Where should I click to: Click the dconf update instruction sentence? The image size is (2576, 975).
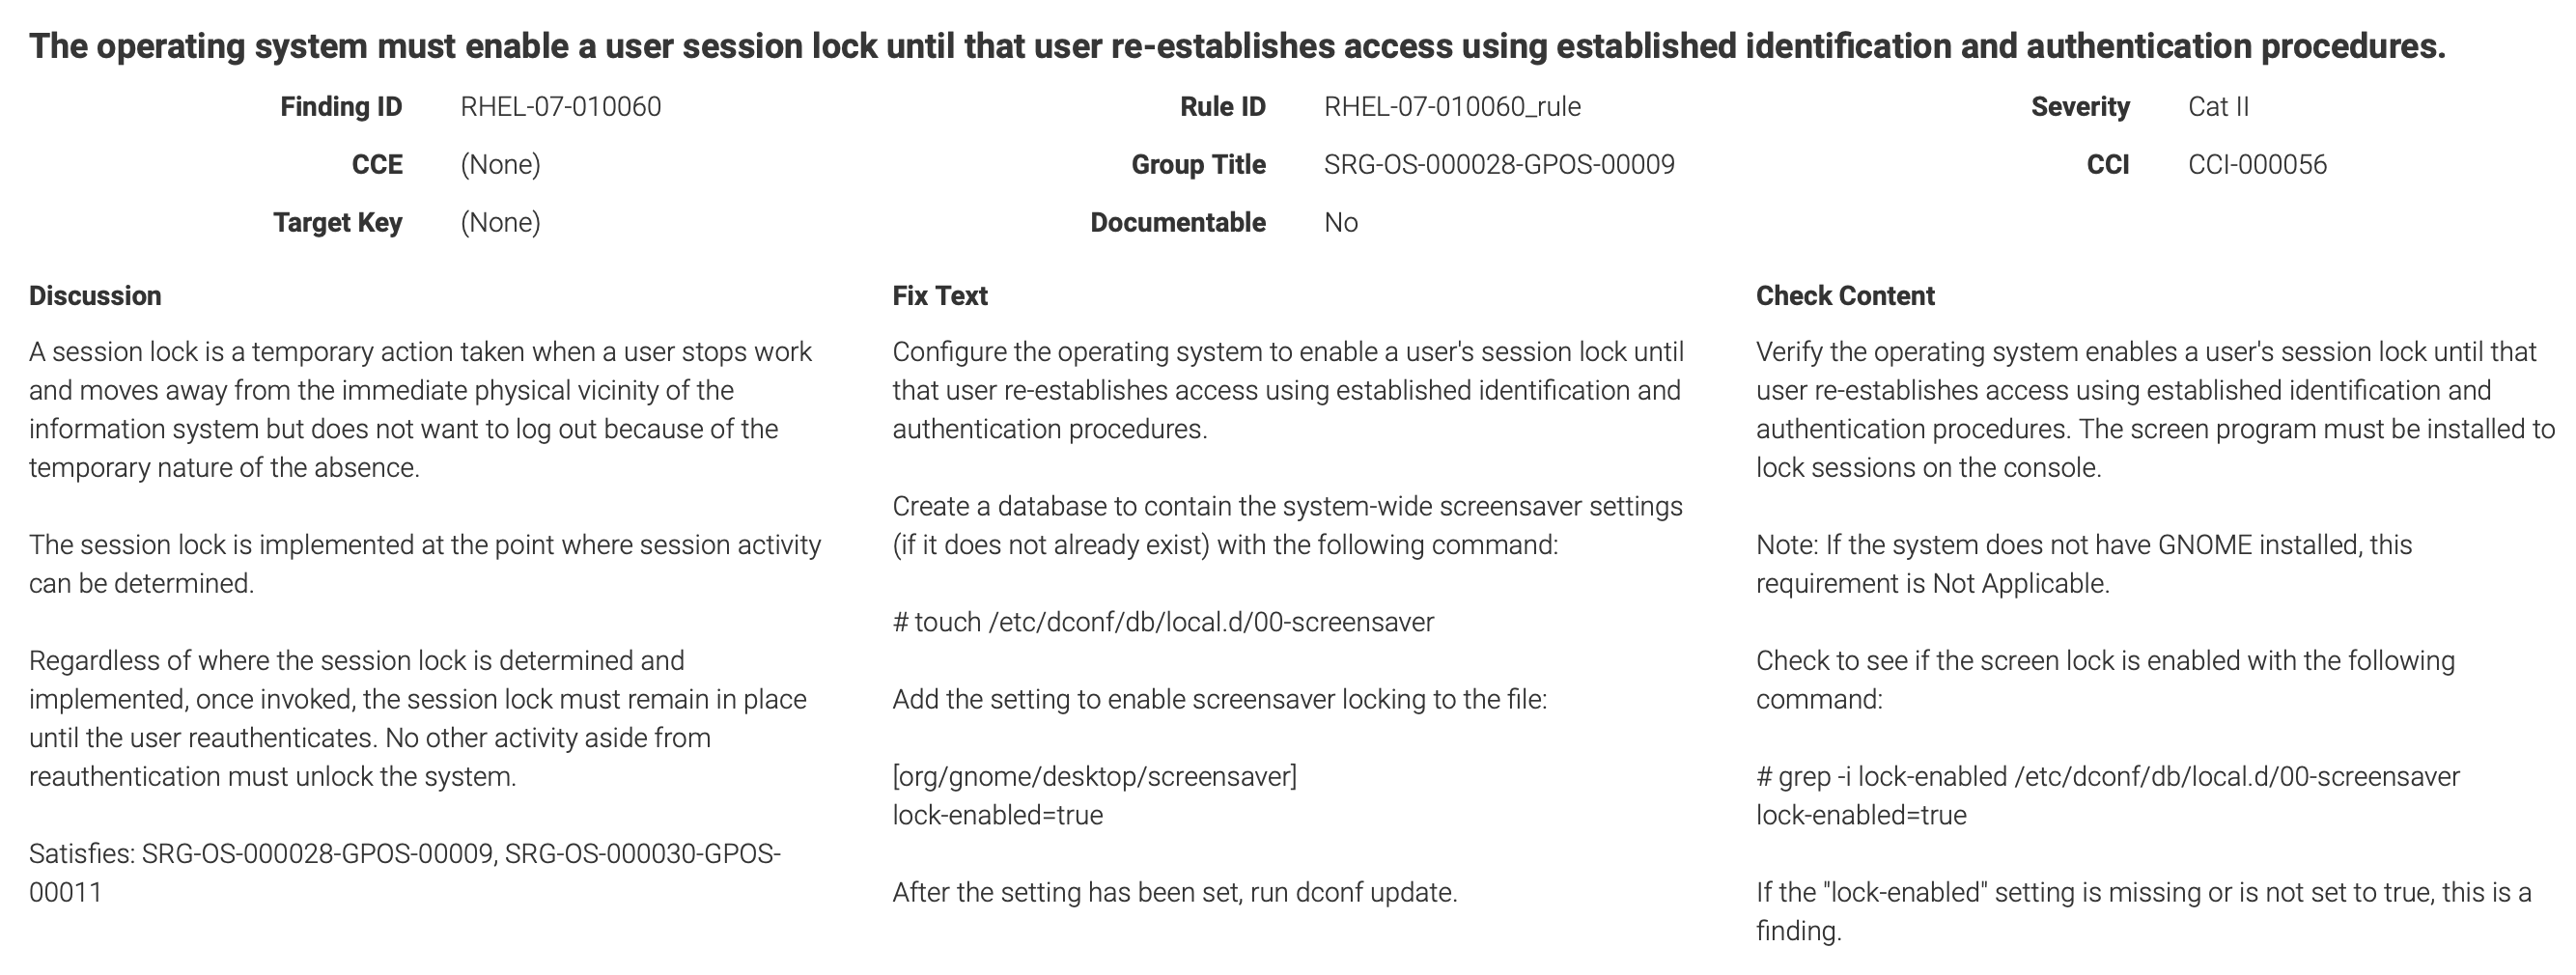[1175, 892]
